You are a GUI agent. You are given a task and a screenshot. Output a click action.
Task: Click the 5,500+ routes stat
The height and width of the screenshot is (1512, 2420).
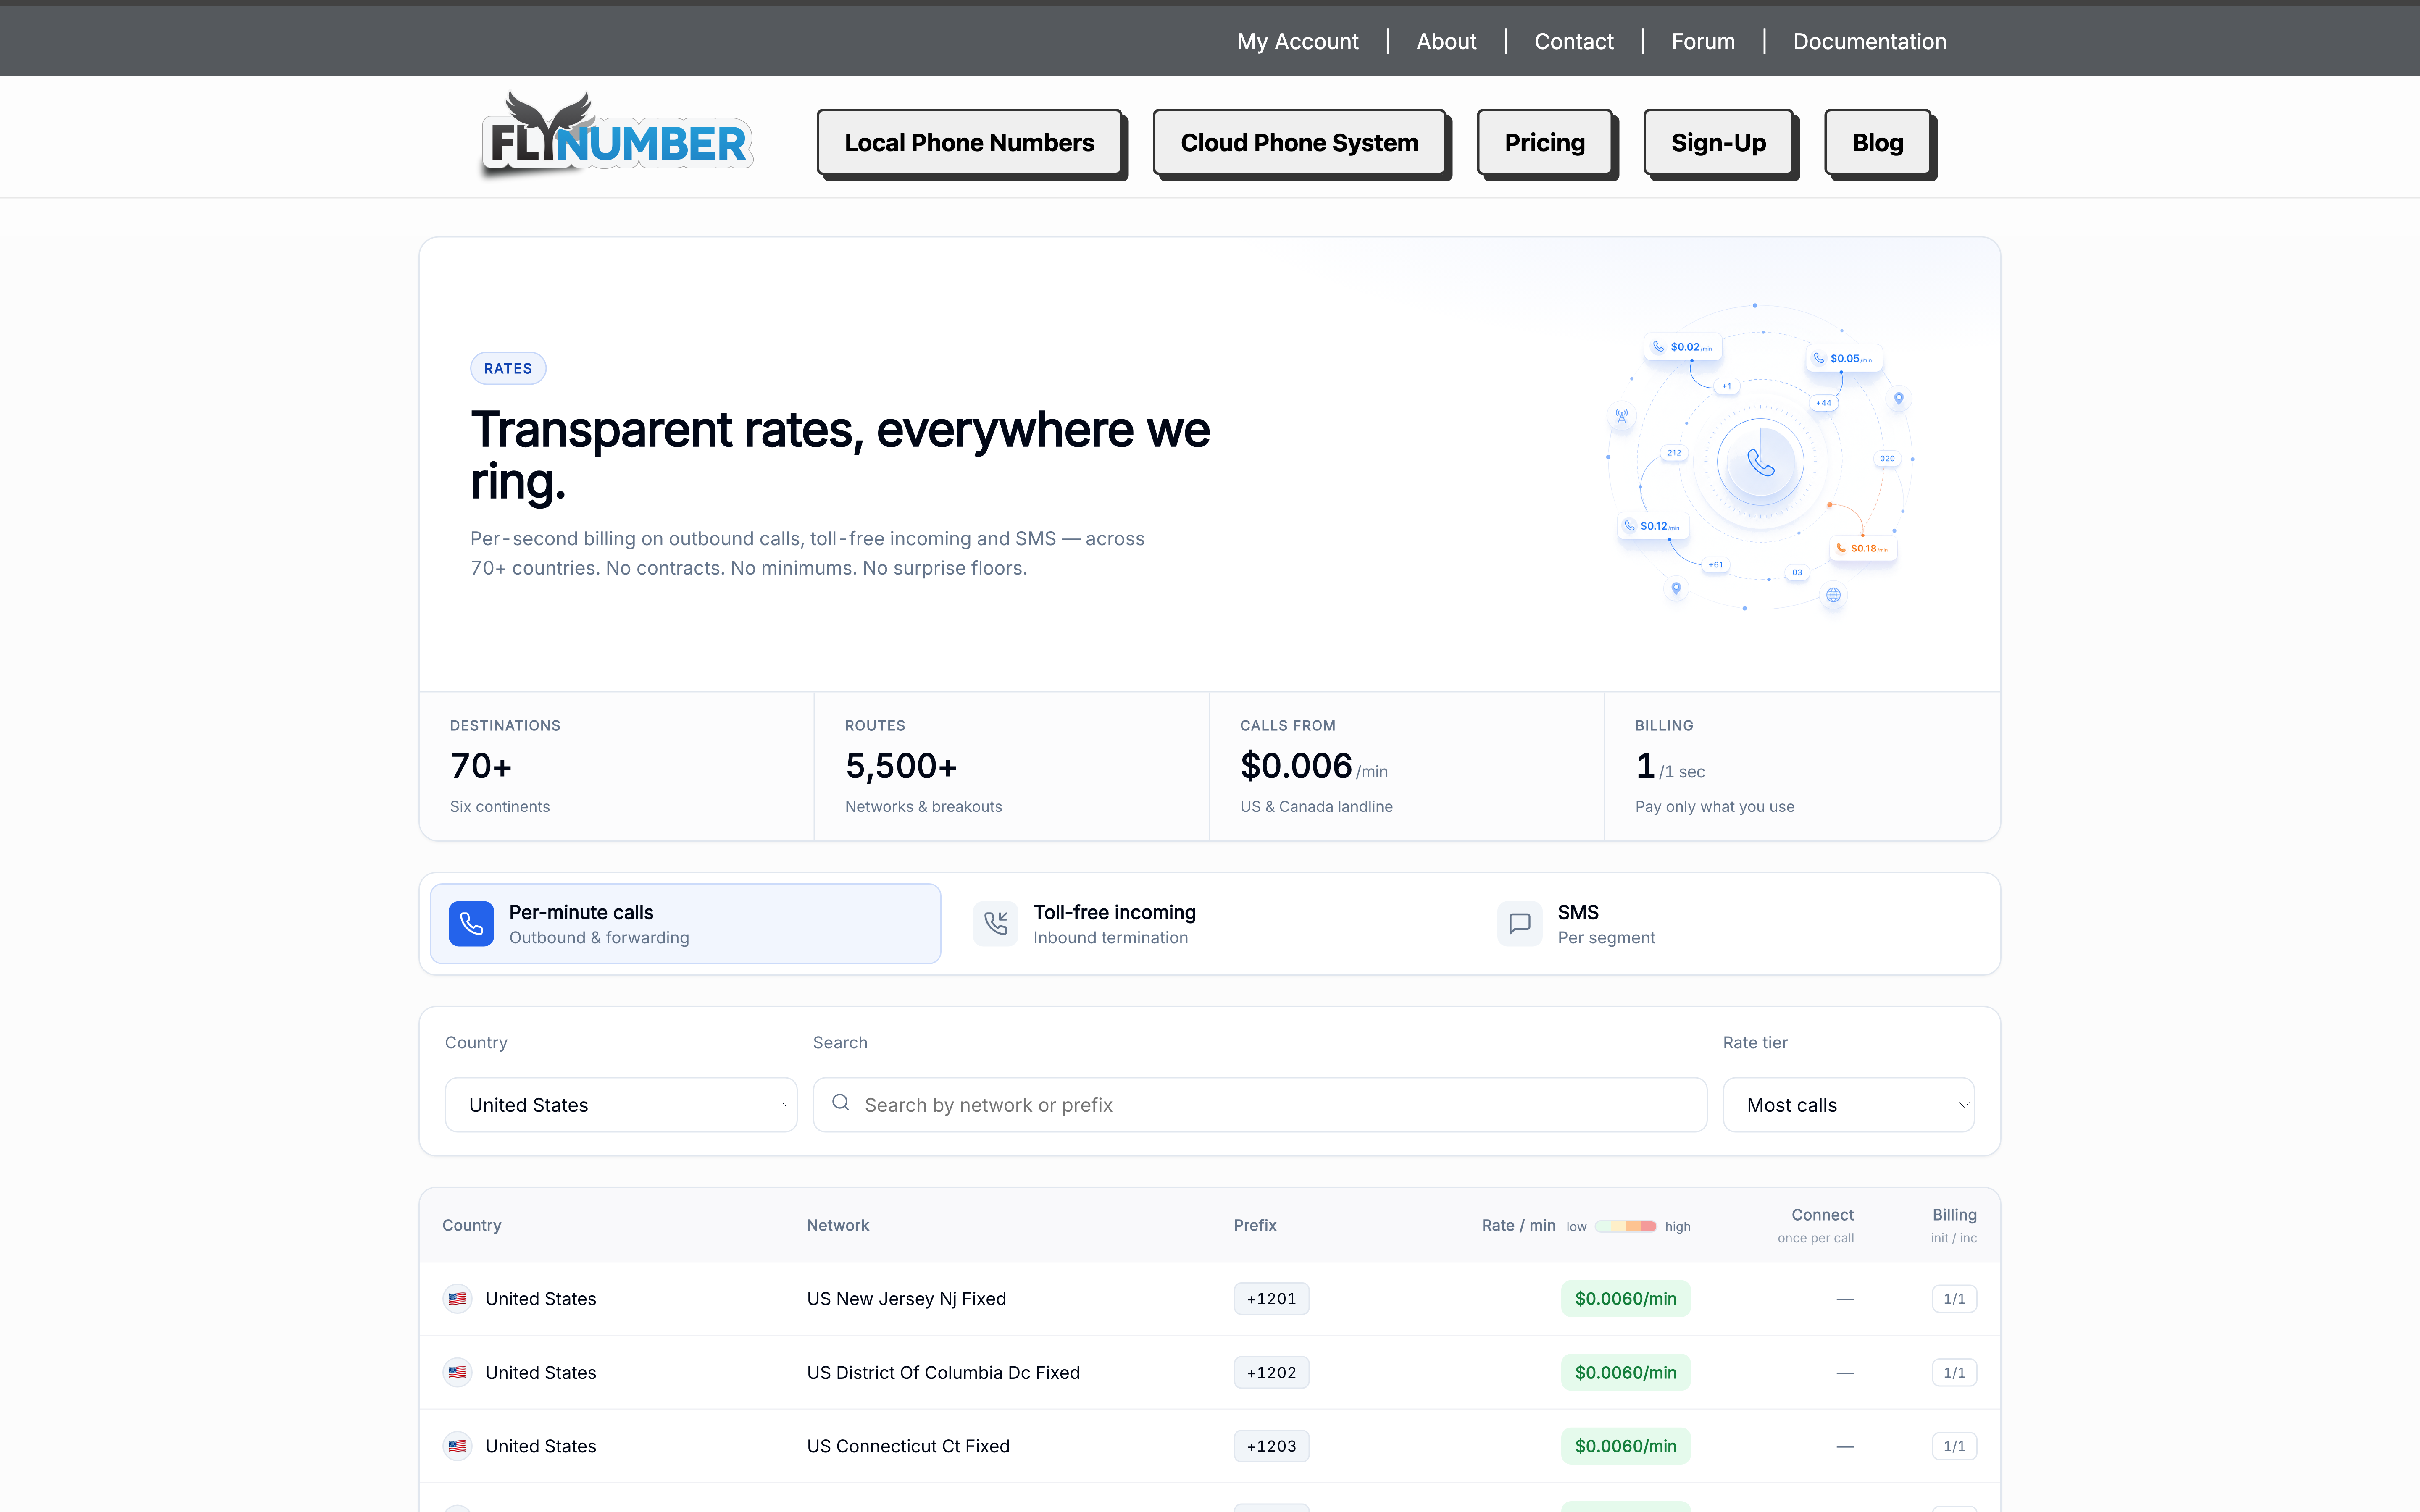901,766
